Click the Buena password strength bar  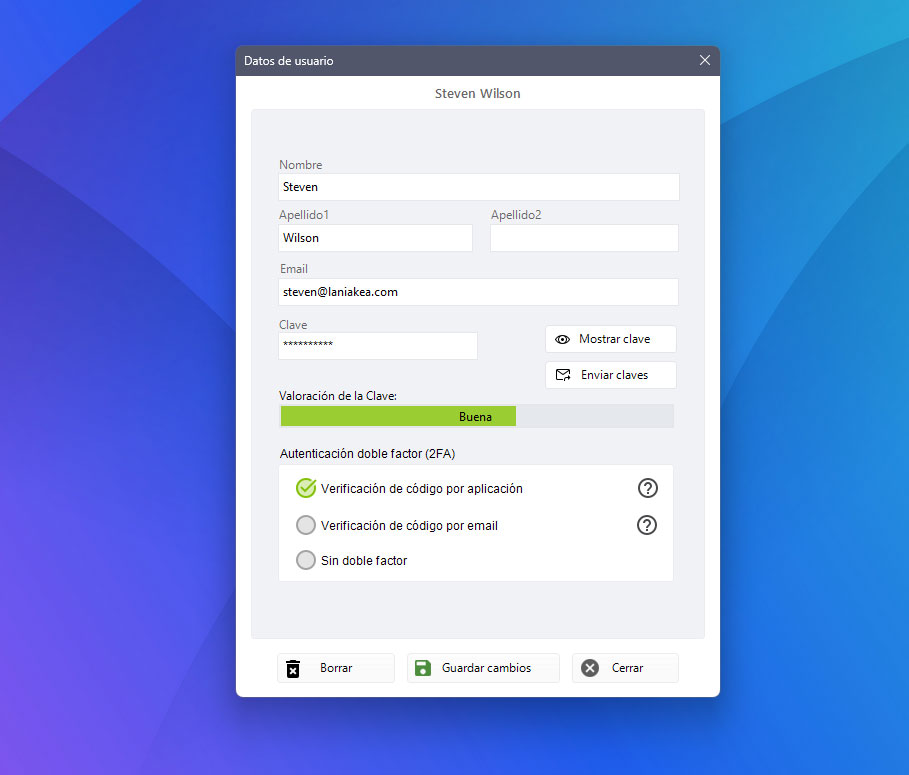pos(477,416)
